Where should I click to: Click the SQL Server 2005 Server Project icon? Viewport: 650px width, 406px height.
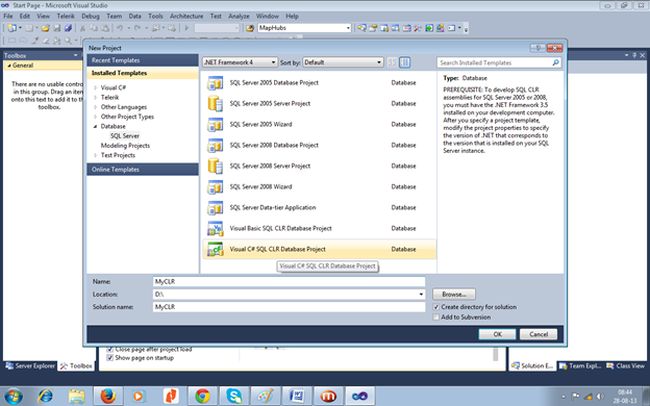pos(215,103)
